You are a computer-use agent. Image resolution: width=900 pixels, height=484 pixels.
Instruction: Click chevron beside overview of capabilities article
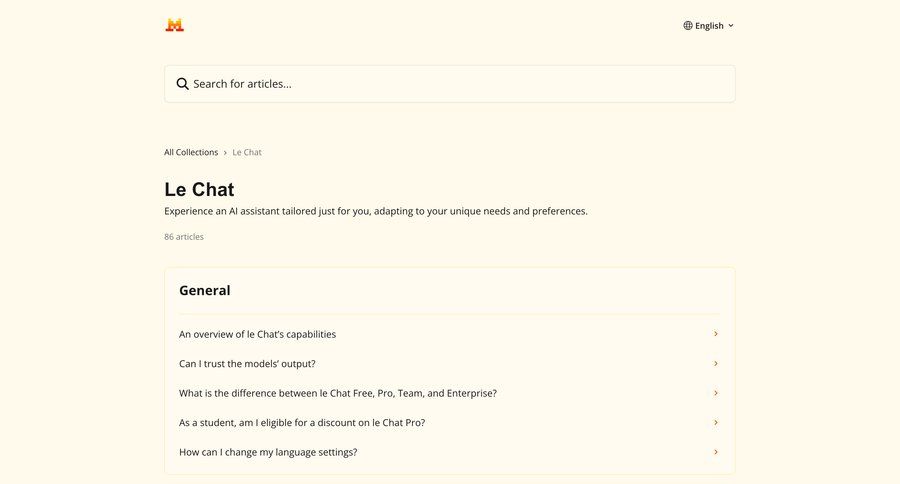(716, 334)
